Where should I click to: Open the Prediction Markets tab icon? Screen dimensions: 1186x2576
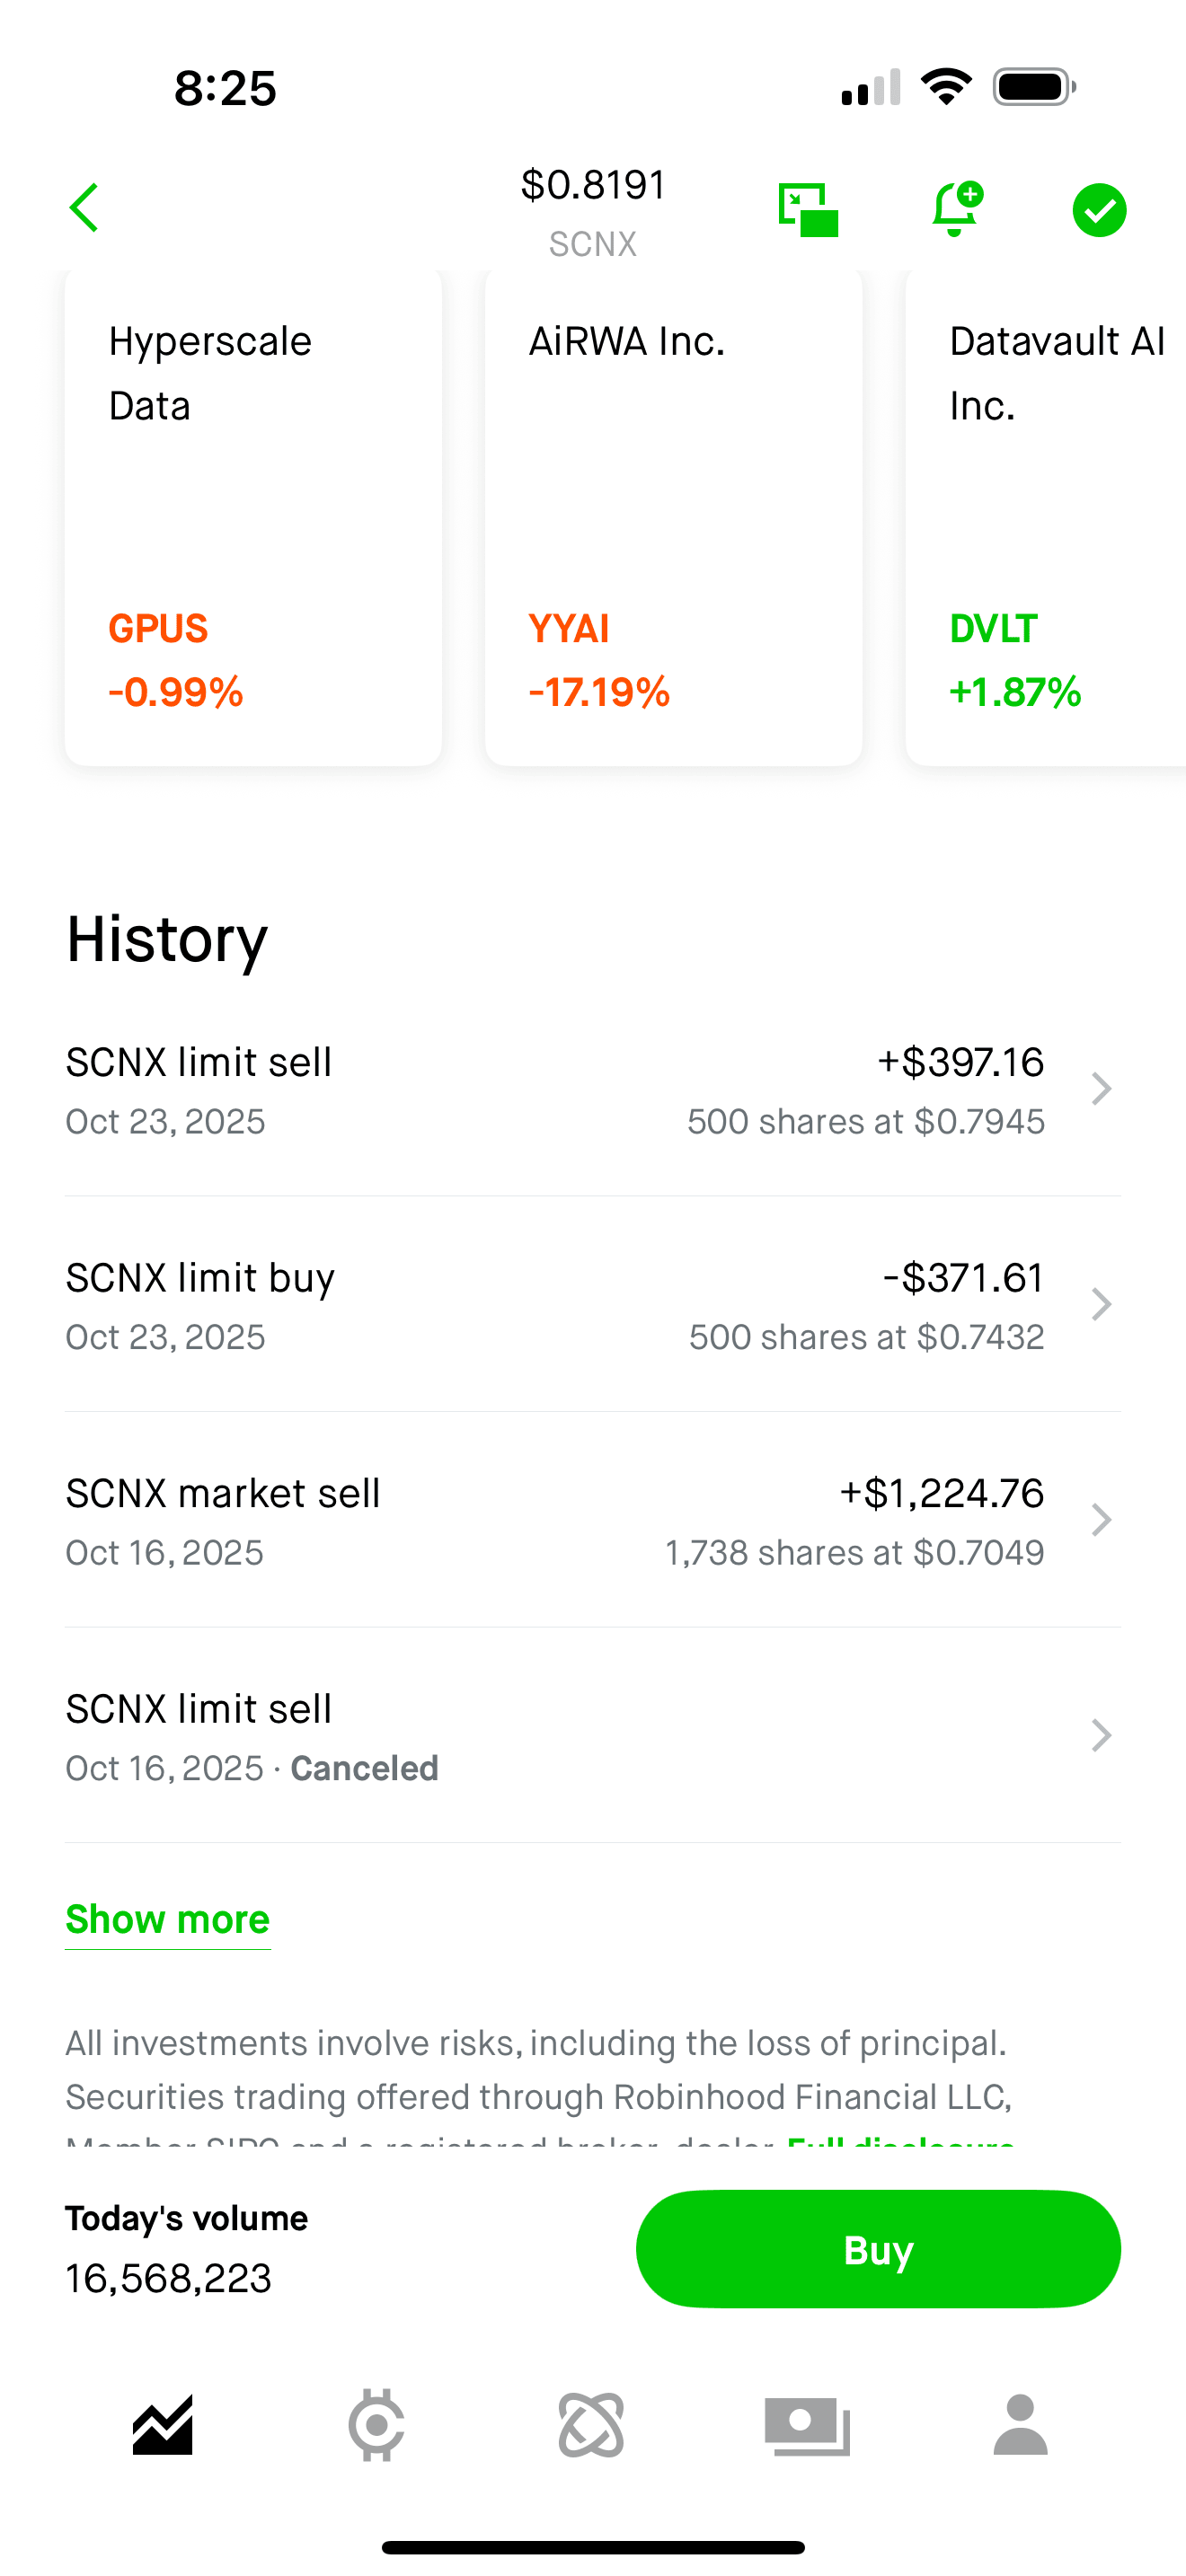[591, 2425]
